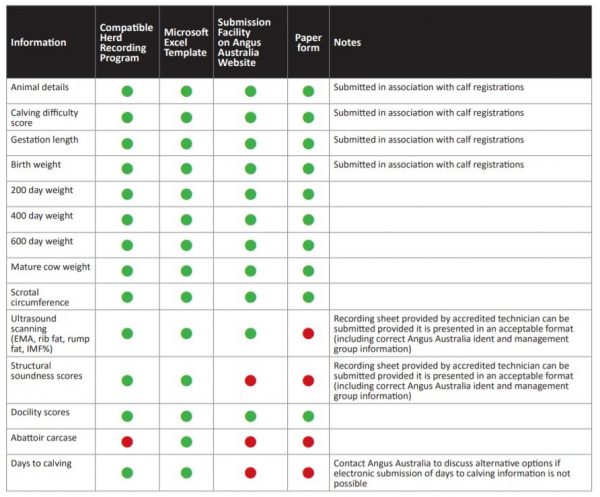Click the red Paper form dot for Ultrasound scanning
The image size is (600, 497).
pyautogui.click(x=308, y=332)
